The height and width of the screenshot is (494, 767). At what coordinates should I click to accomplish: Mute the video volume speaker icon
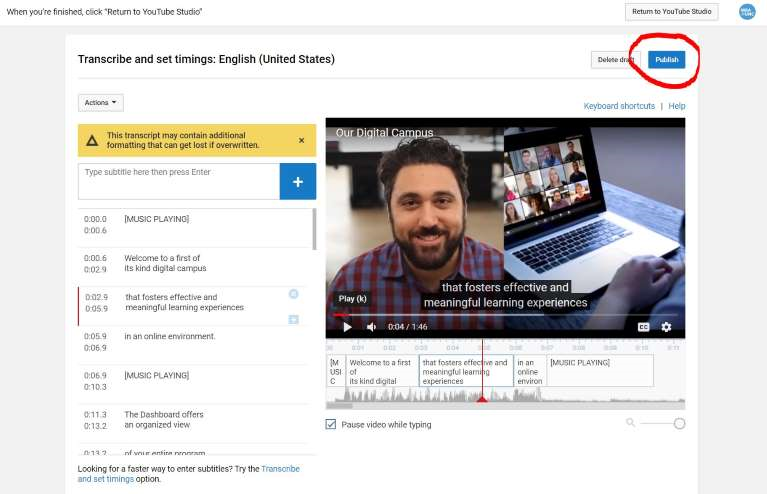pos(371,327)
